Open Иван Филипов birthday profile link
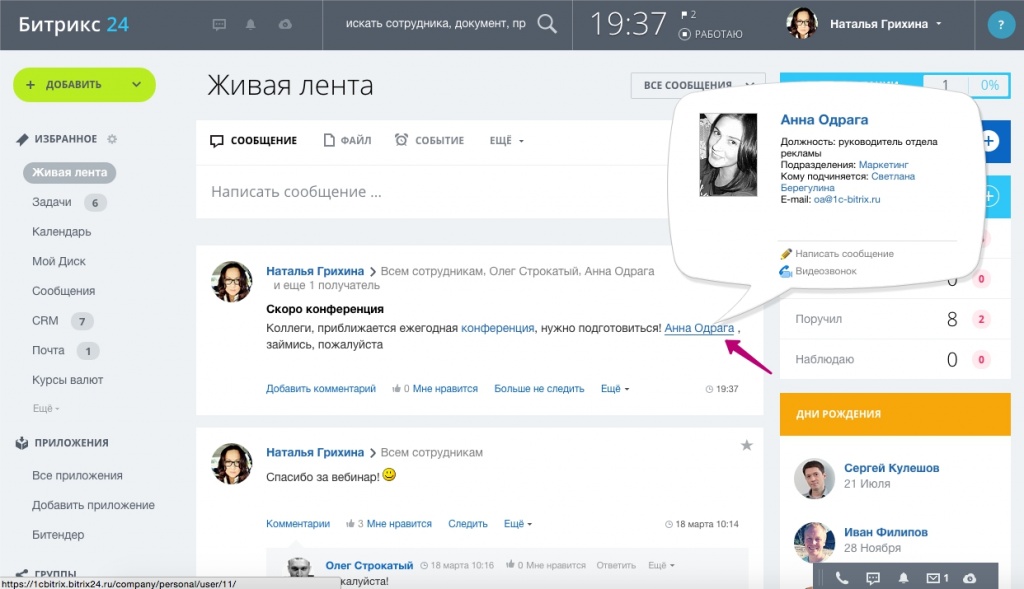1024x589 pixels. [x=886, y=532]
